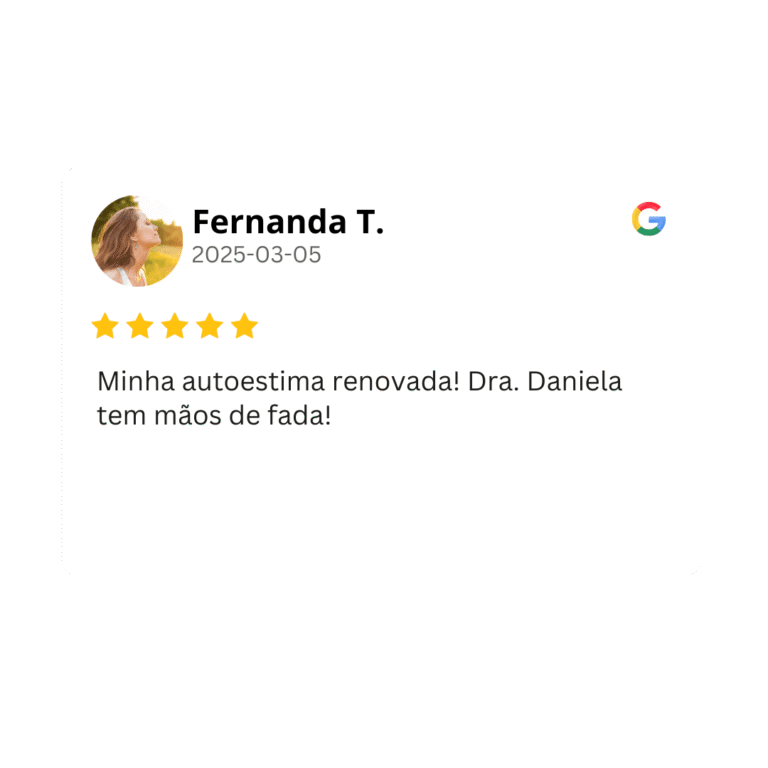The height and width of the screenshot is (768, 768).
Task: Click the word "de" in the second line
Action: pyautogui.click(x=244, y=415)
